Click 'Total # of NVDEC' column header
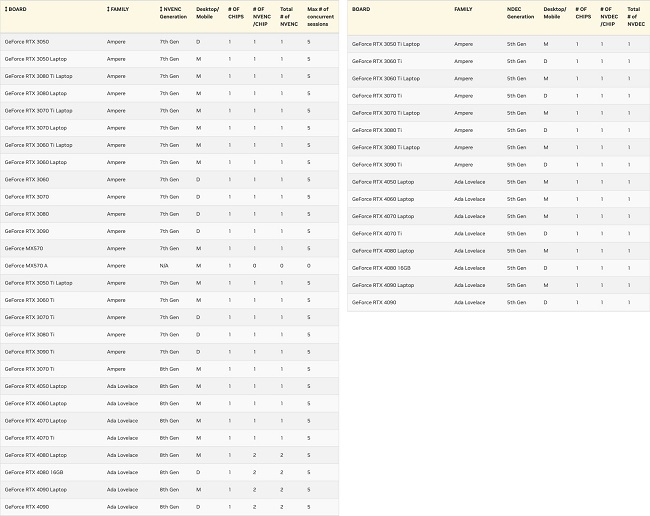 coord(636,17)
